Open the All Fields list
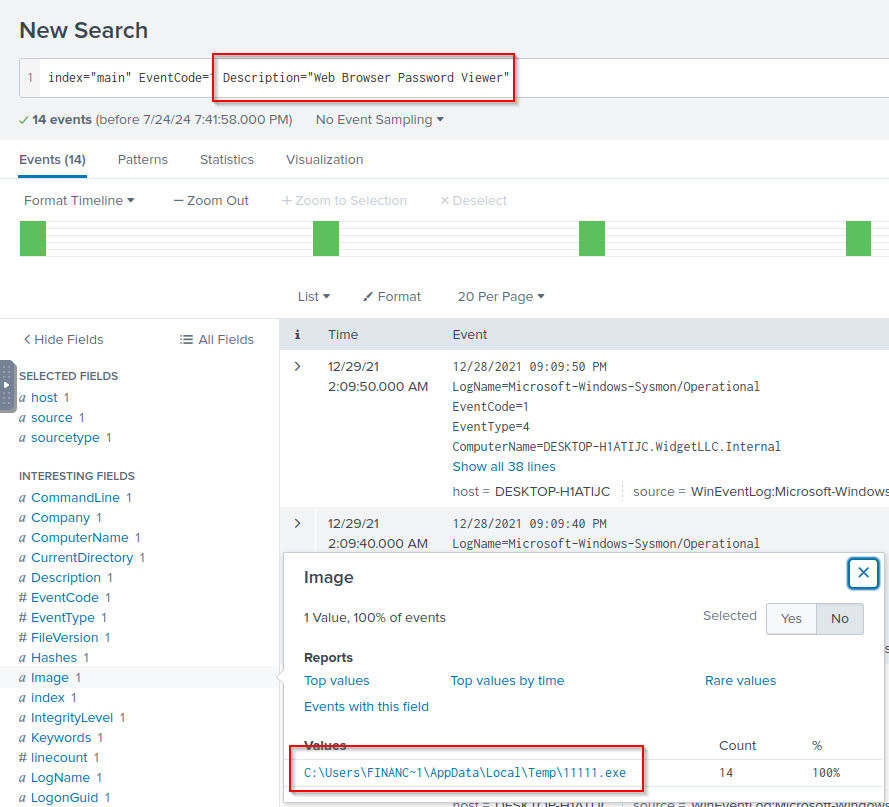This screenshot has width=889, height=807. pyautogui.click(x=216, y=339)
